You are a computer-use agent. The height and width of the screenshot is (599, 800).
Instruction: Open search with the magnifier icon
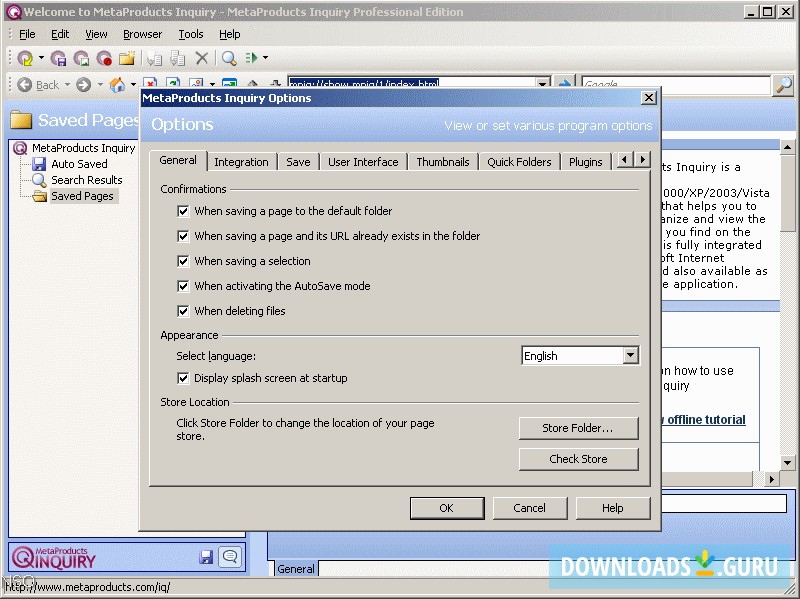[x=228, y=58]
